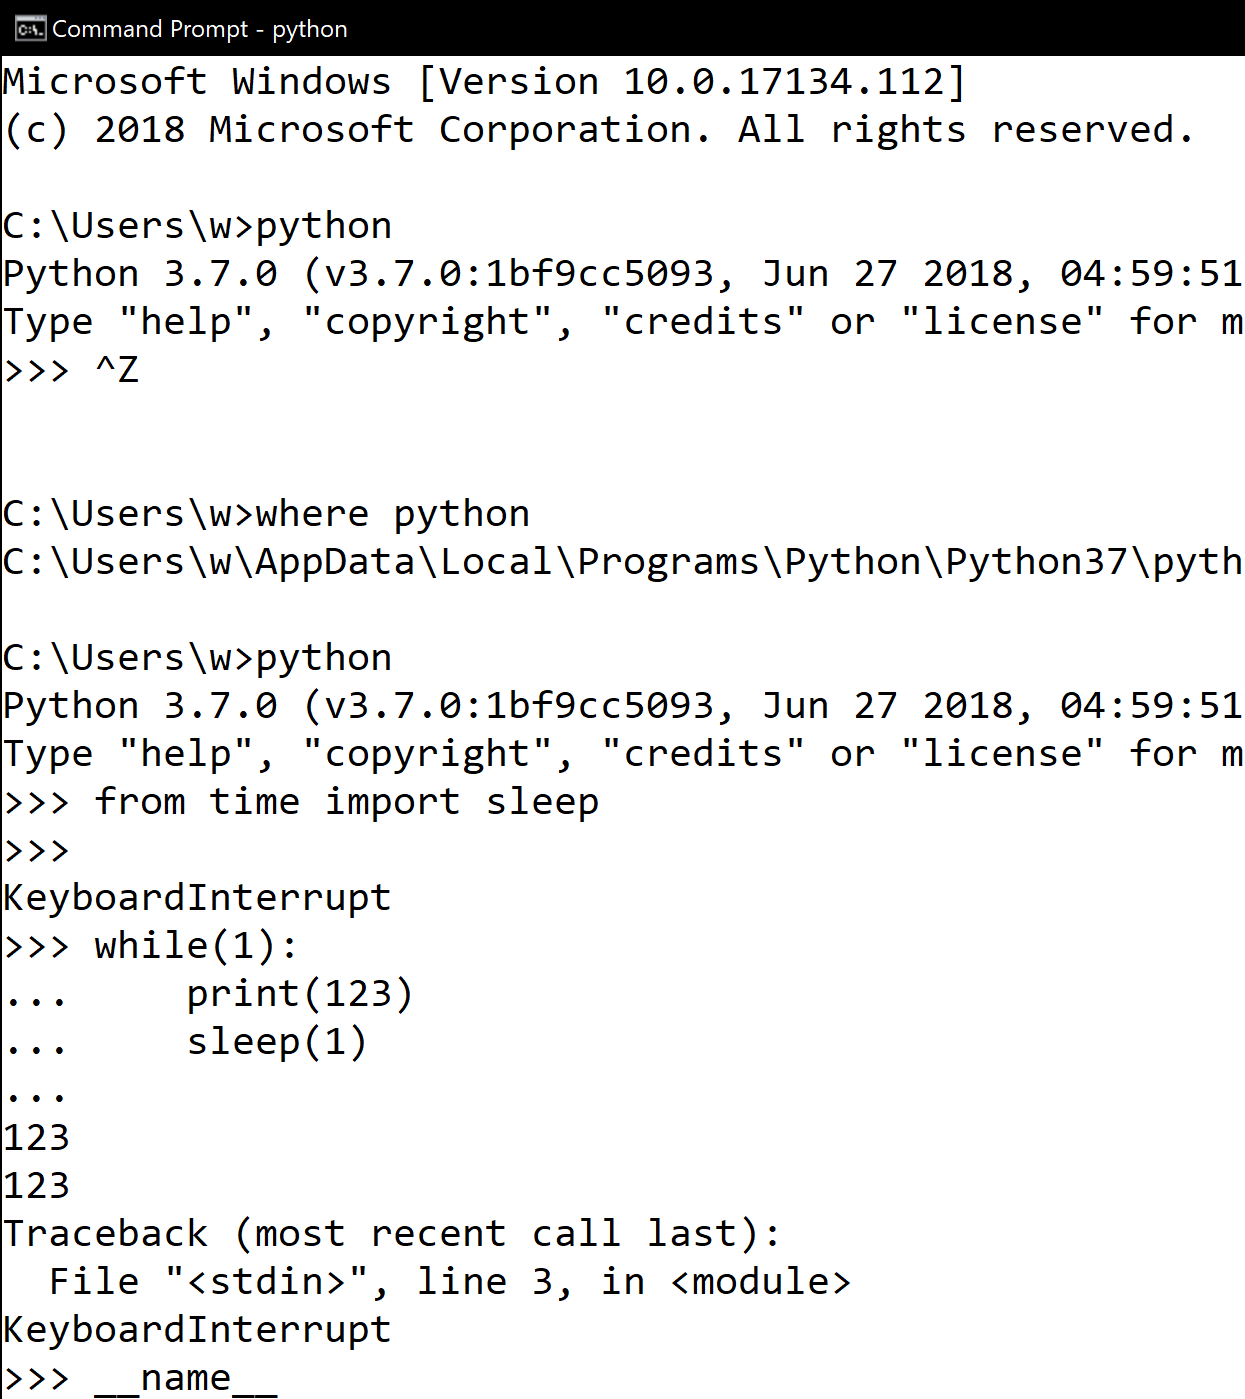Click the print(123) statement

300,992
